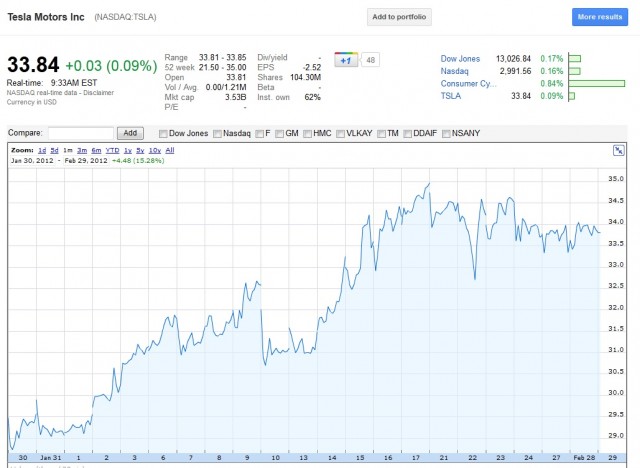Image resolution: width=640 pixels, height=468 pixels.
Task: Select the 1m zoom range
Action: coord(68,150)
